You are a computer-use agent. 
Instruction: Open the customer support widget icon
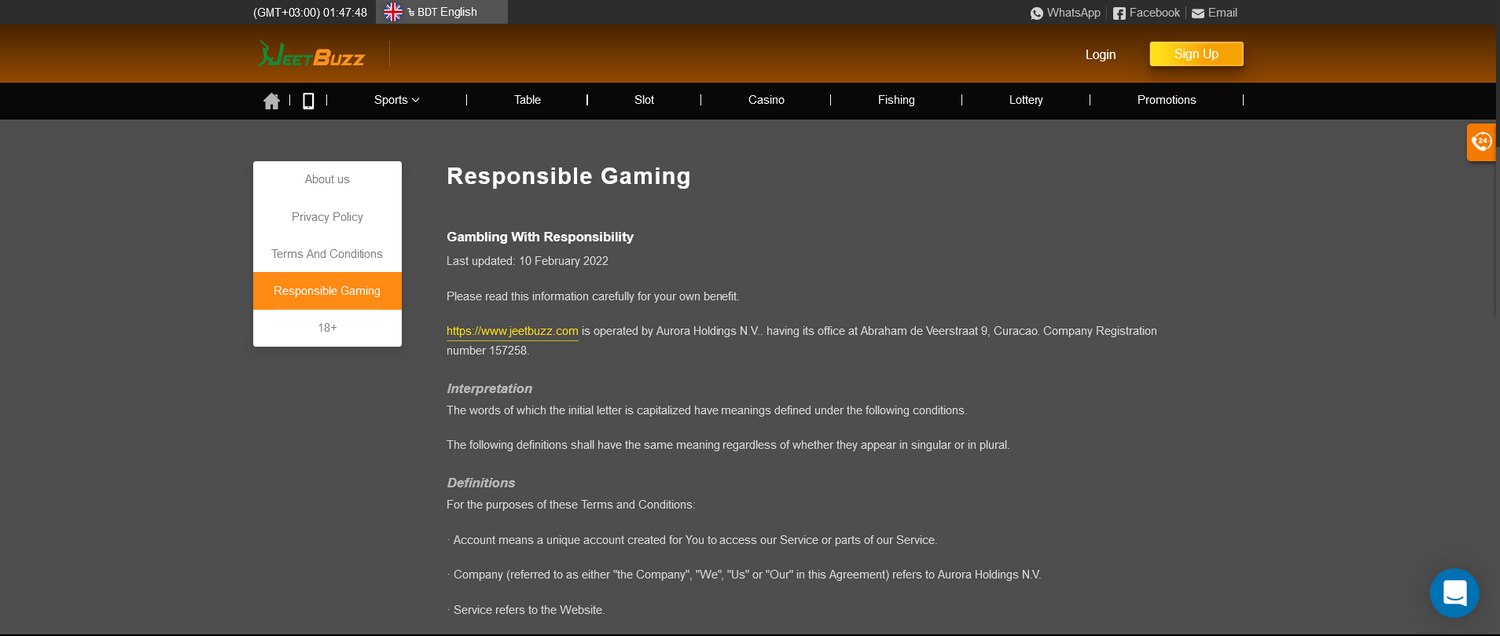click(1481, 142)
